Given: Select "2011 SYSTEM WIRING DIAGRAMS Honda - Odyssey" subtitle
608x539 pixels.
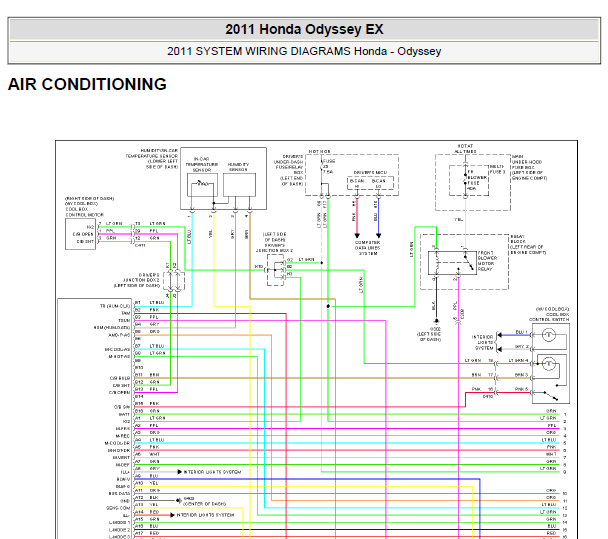Looking at the screenshot, I should pos(304,51).
